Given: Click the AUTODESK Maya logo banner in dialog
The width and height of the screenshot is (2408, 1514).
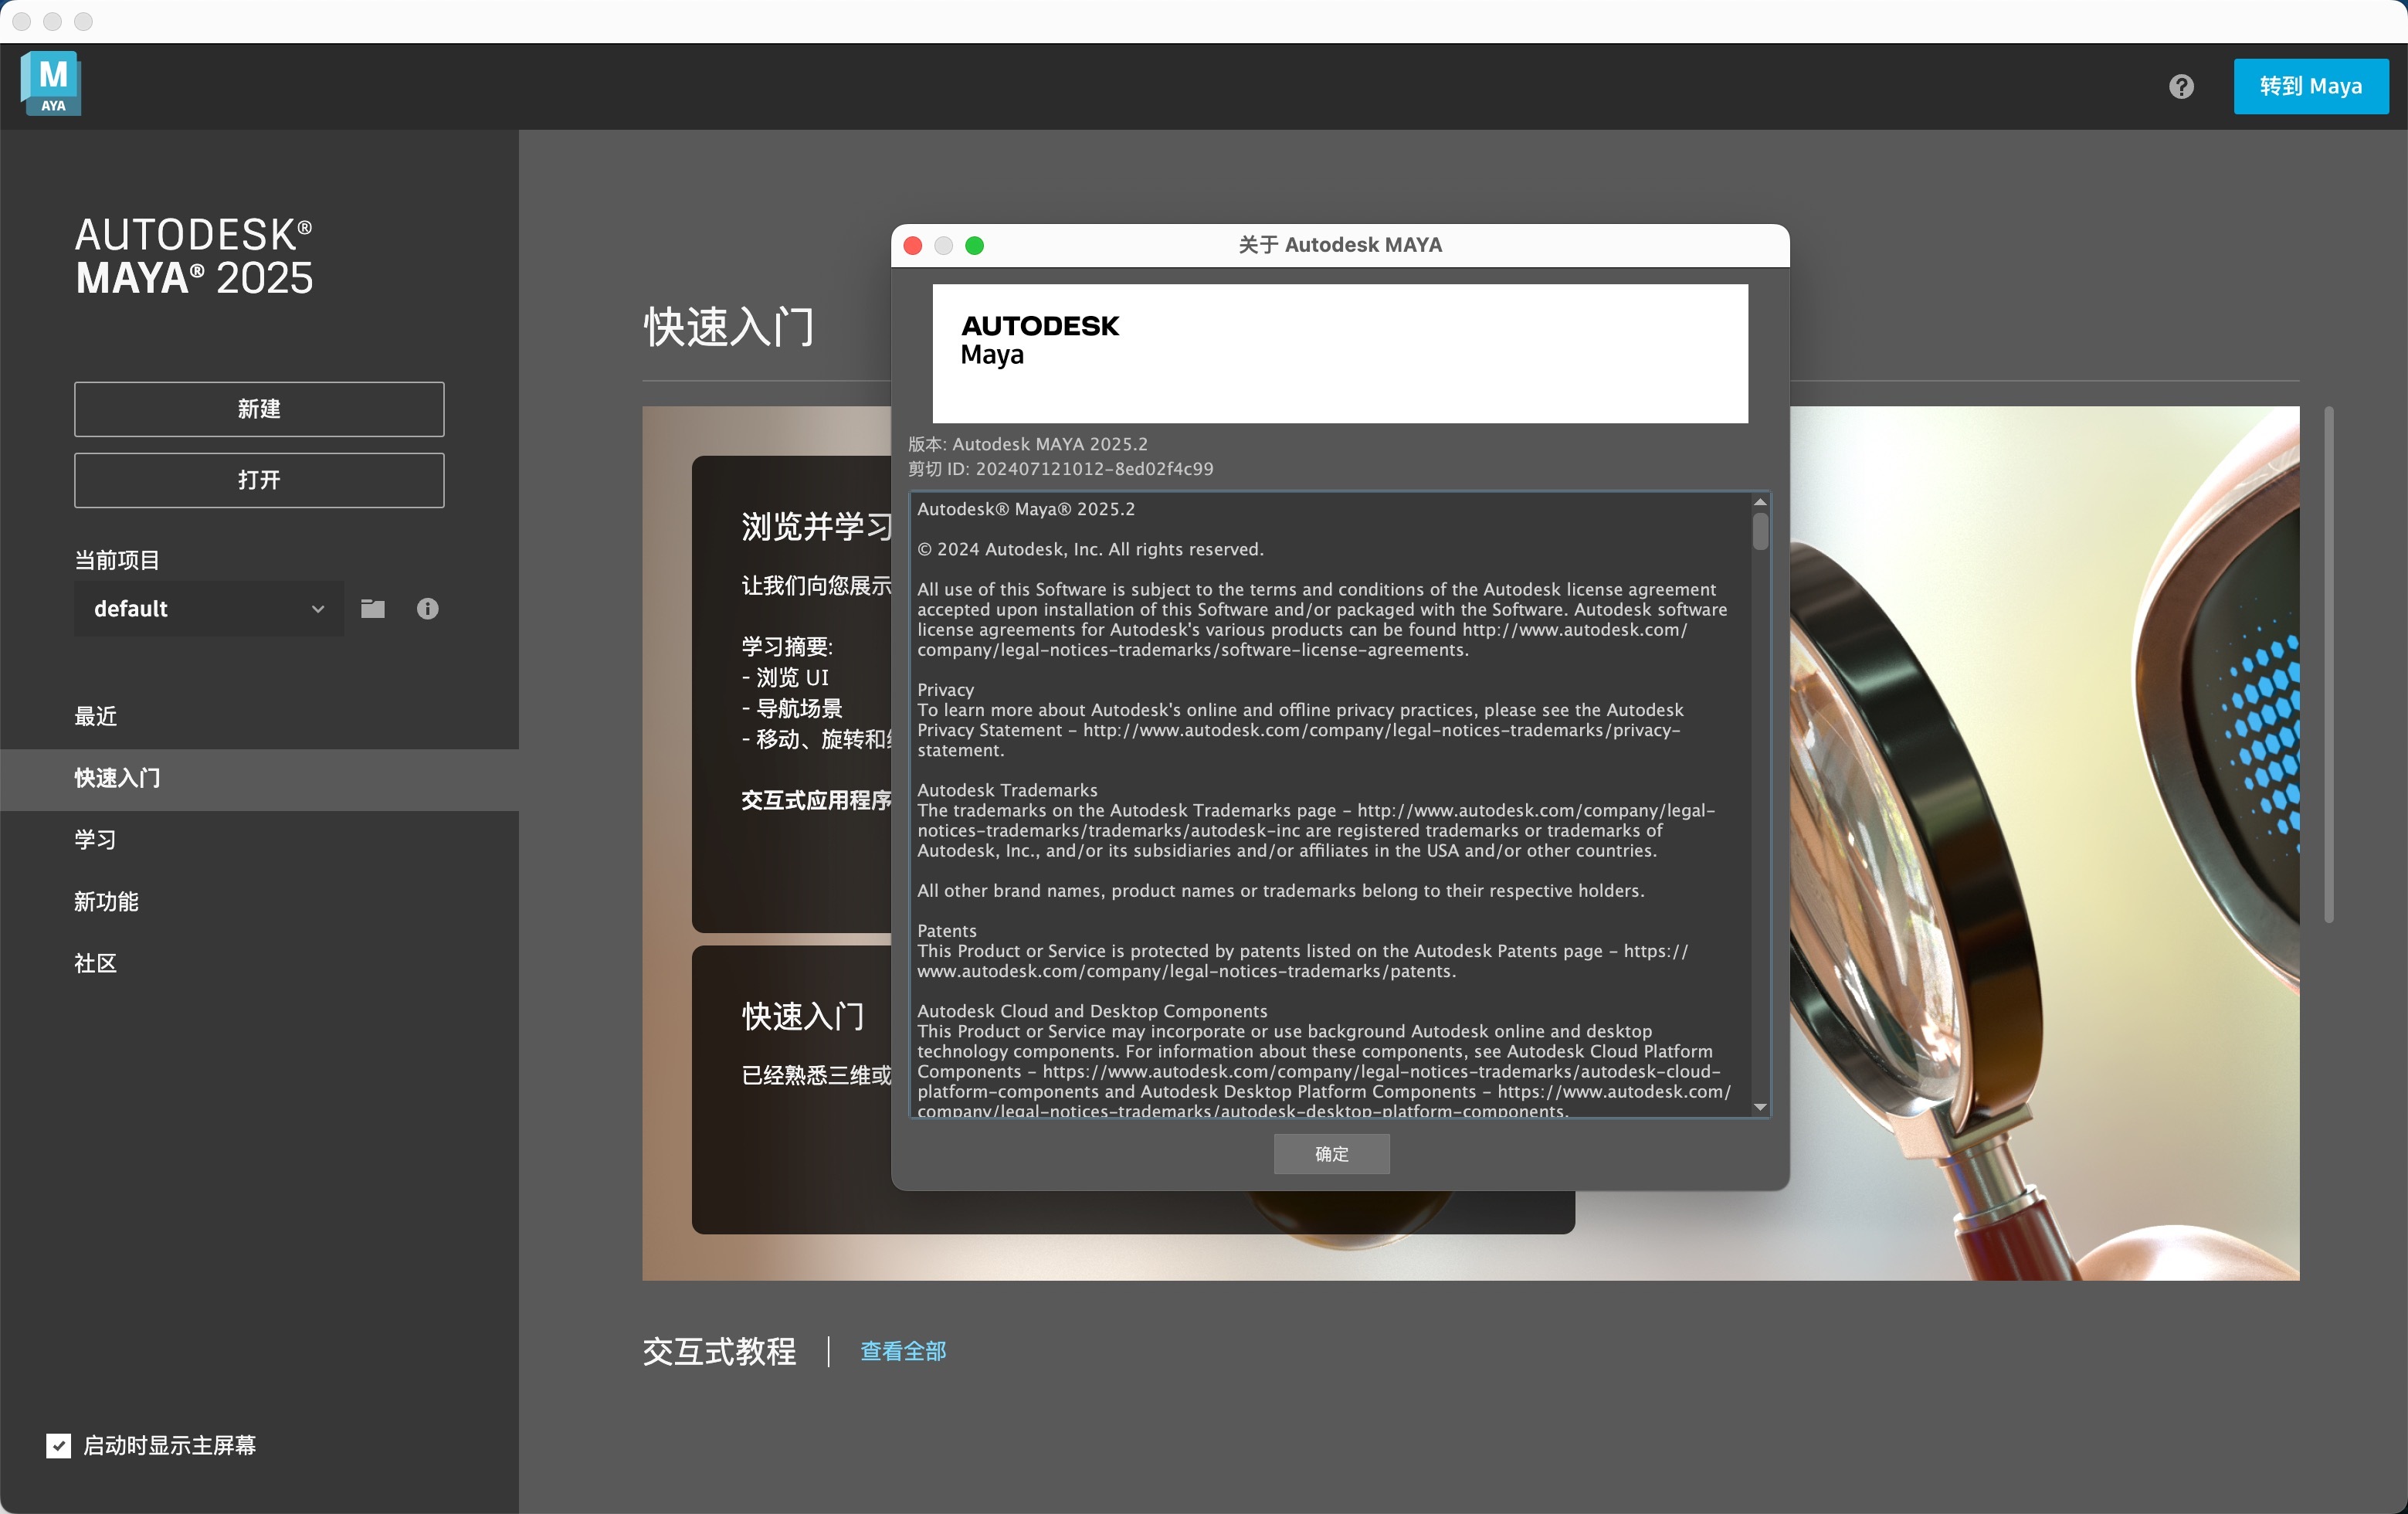Looking at the screenshot, I should point(1340,353).
